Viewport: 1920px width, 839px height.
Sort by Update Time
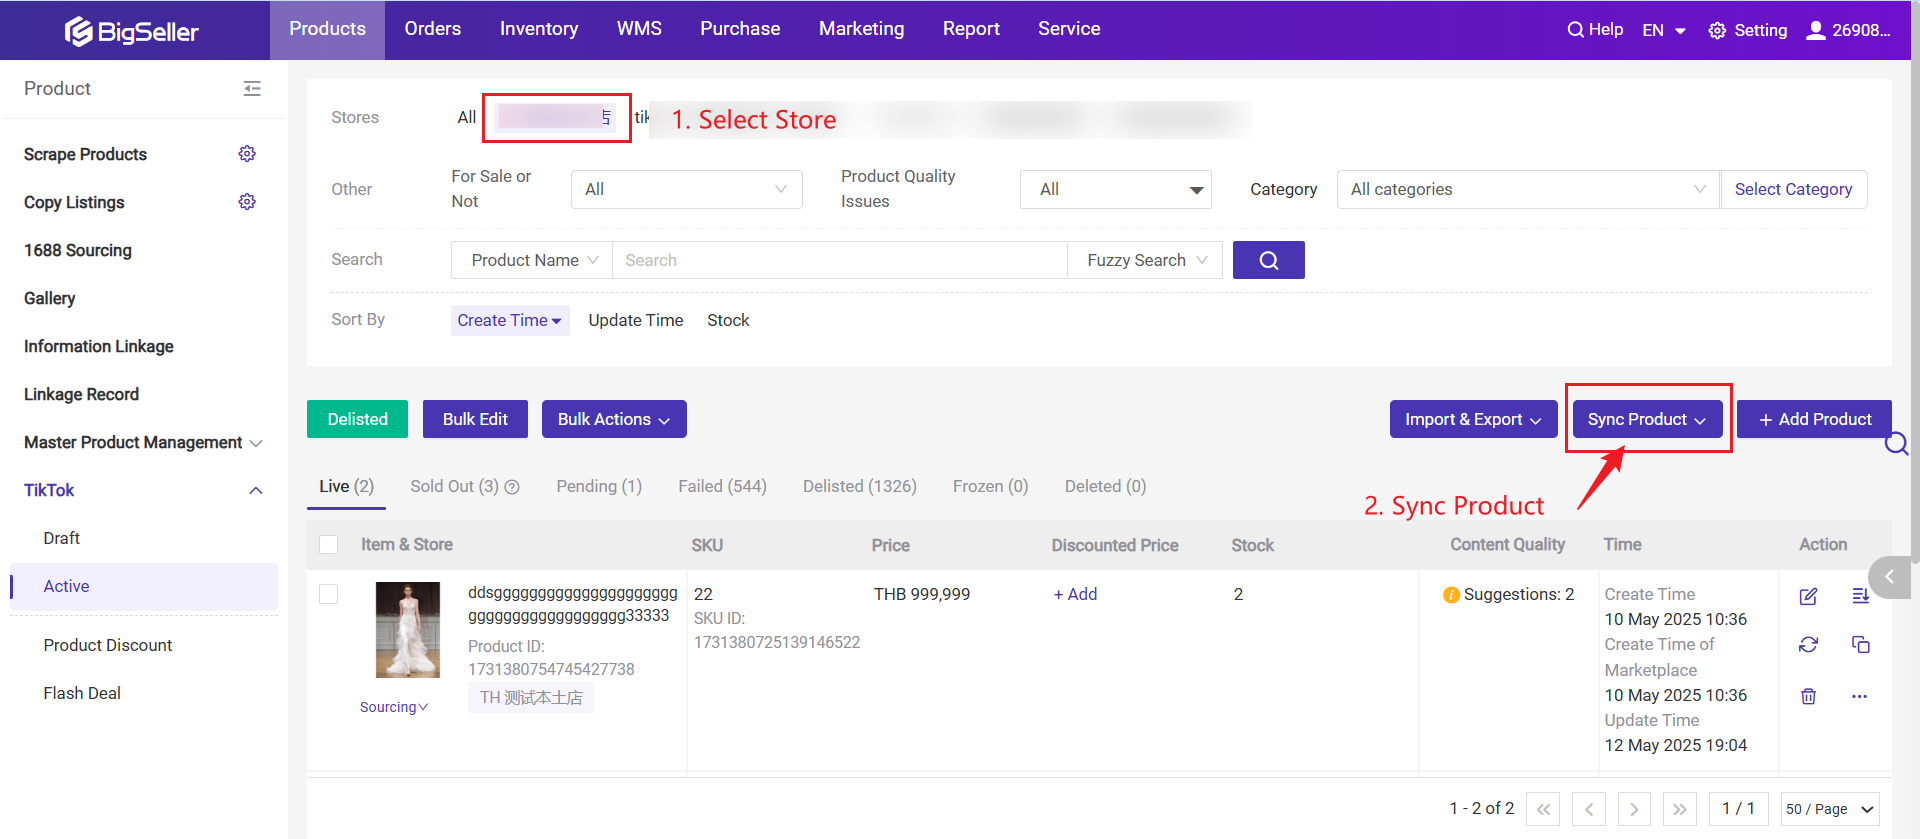pos(636,320)
